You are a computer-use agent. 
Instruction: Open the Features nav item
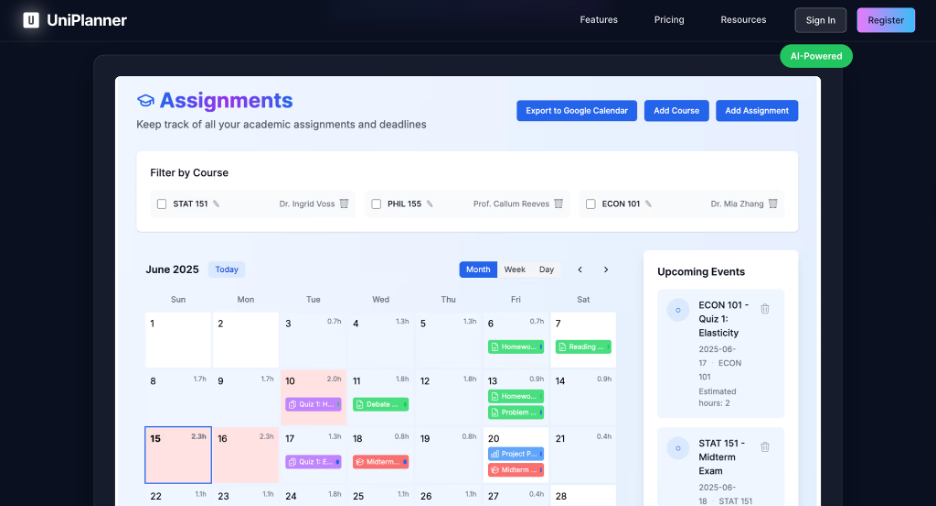599,20
